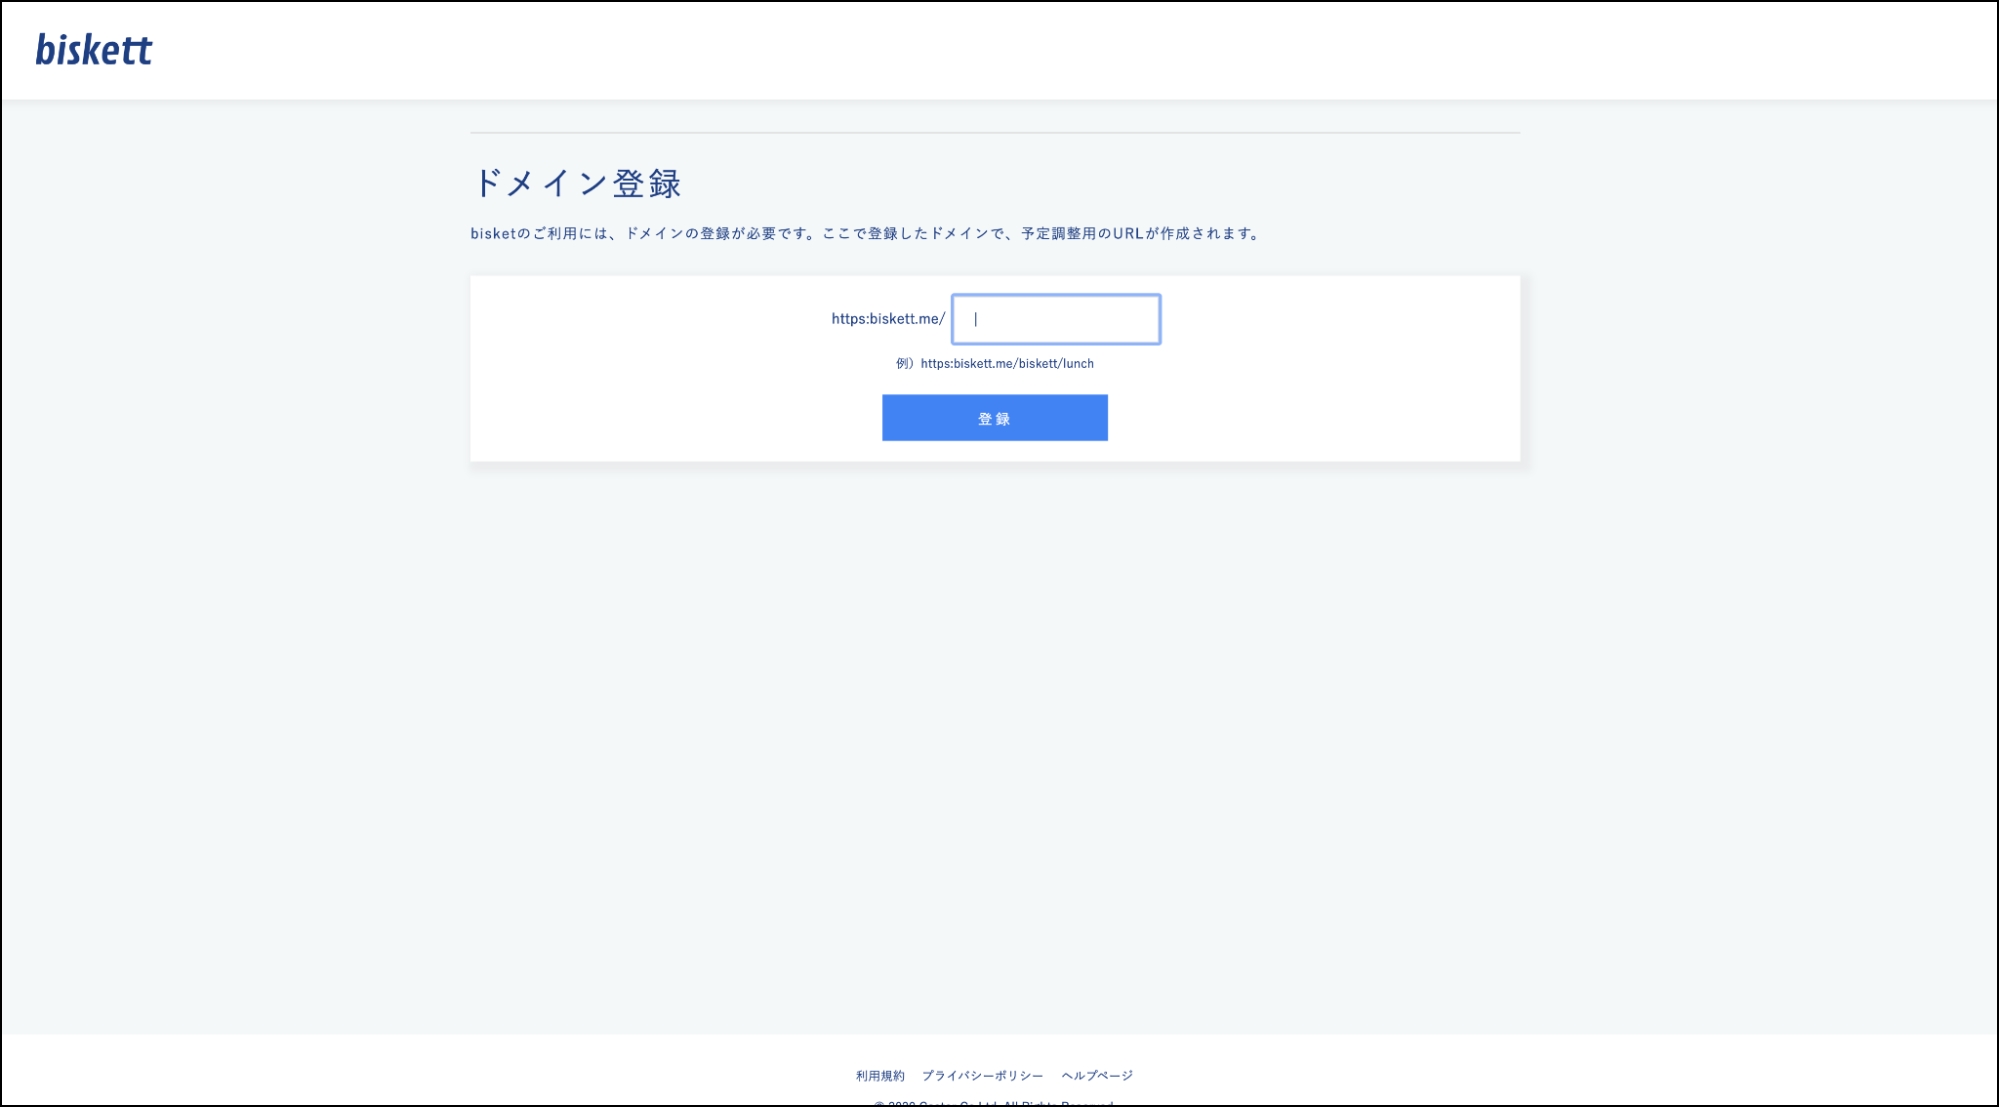This screenshot has height=1107, width=1999.
Task: Select the biskett wordmark at top left
Action: tap(93, 49)
